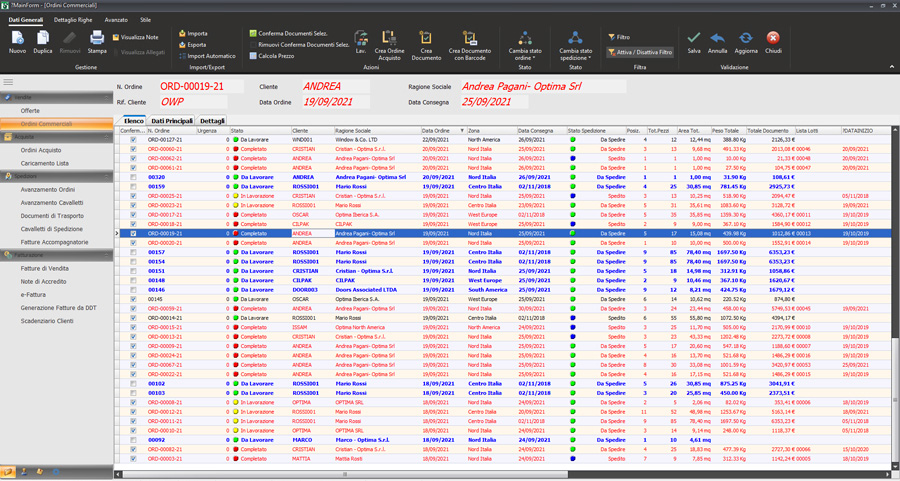900x481 pixels.
Task: Click the Data Consegna field 25/09/2021
Action: (x=494, y=102)
